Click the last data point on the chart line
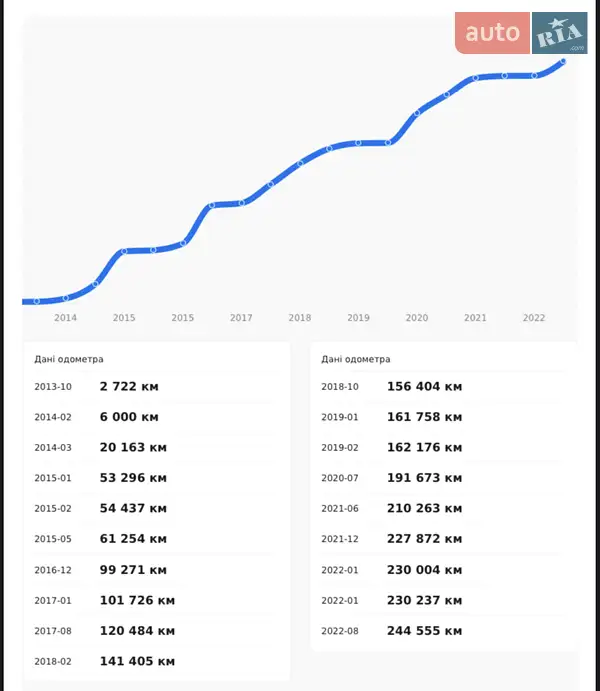The image size is (600, 691). click(x=564, y=61)
